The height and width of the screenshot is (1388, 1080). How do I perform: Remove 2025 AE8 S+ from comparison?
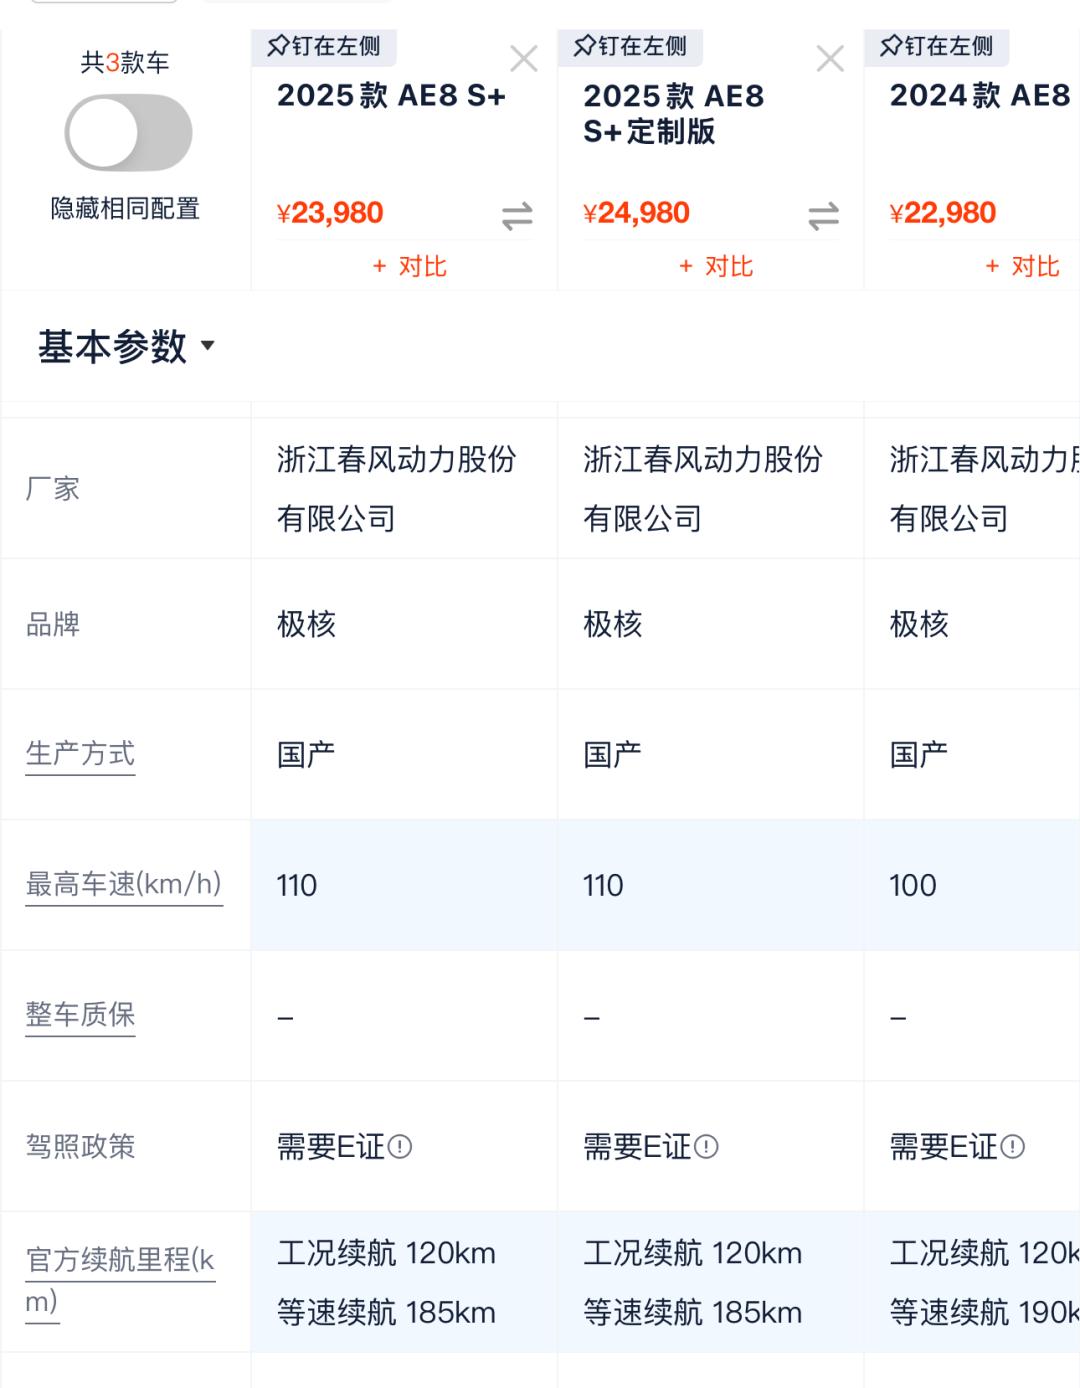tap(524, 59)
